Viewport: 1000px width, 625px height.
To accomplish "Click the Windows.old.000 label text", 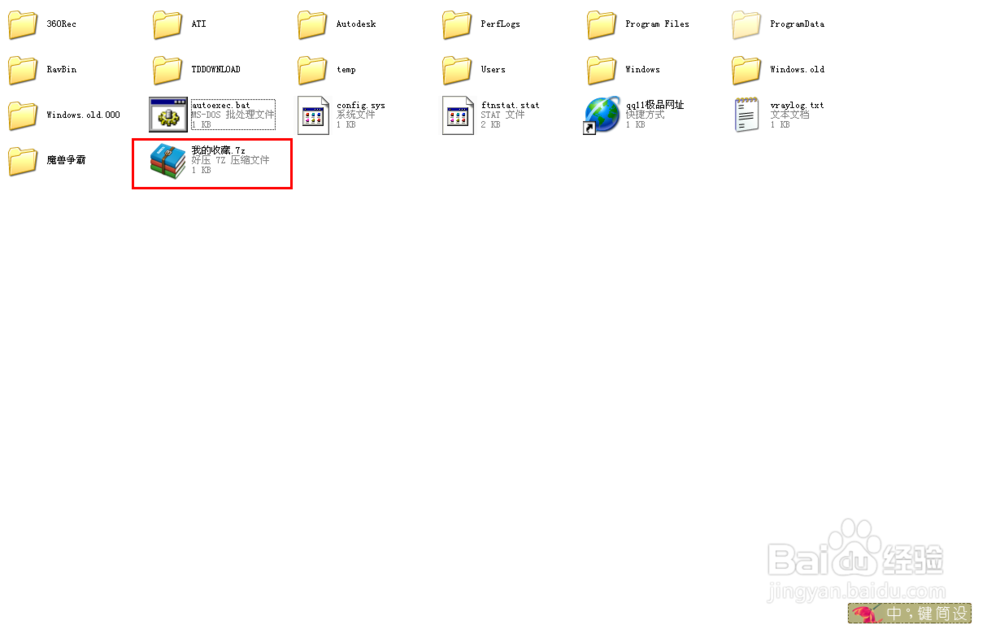I will click(83, 115).
